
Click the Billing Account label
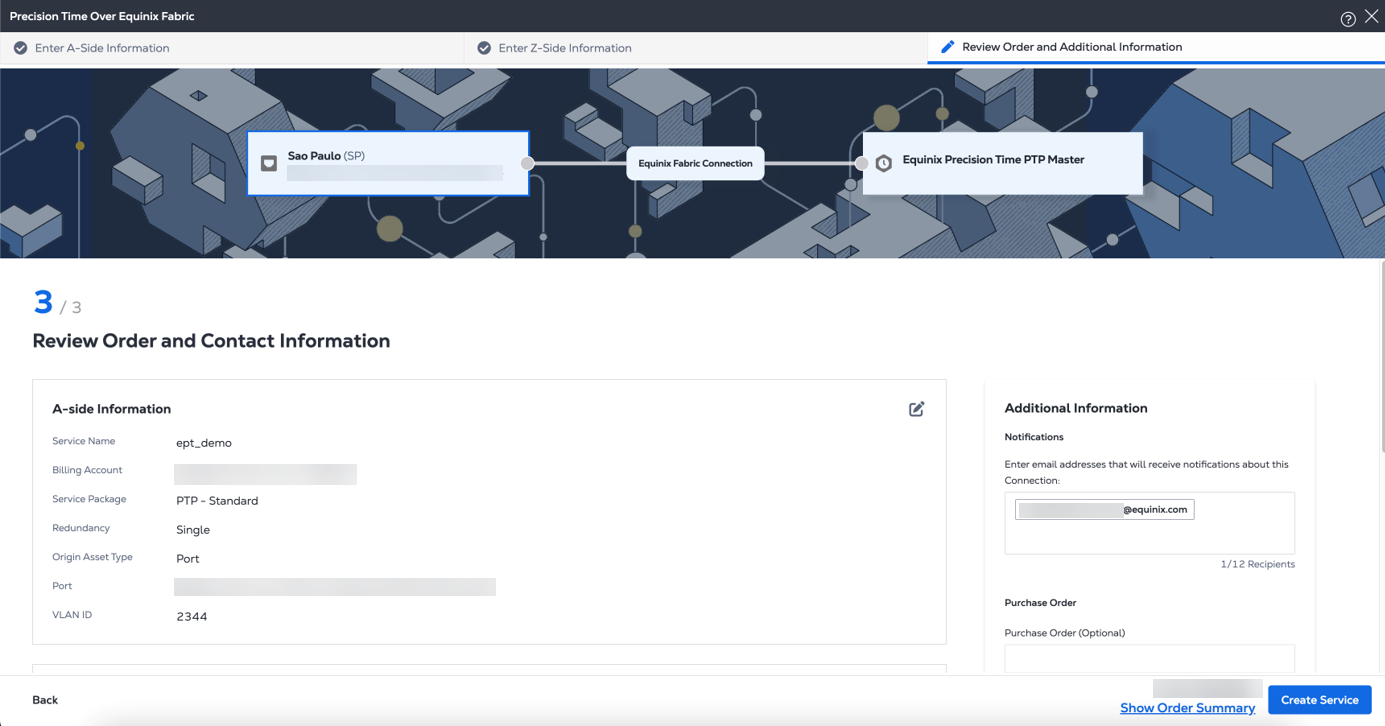pos(87,470)
